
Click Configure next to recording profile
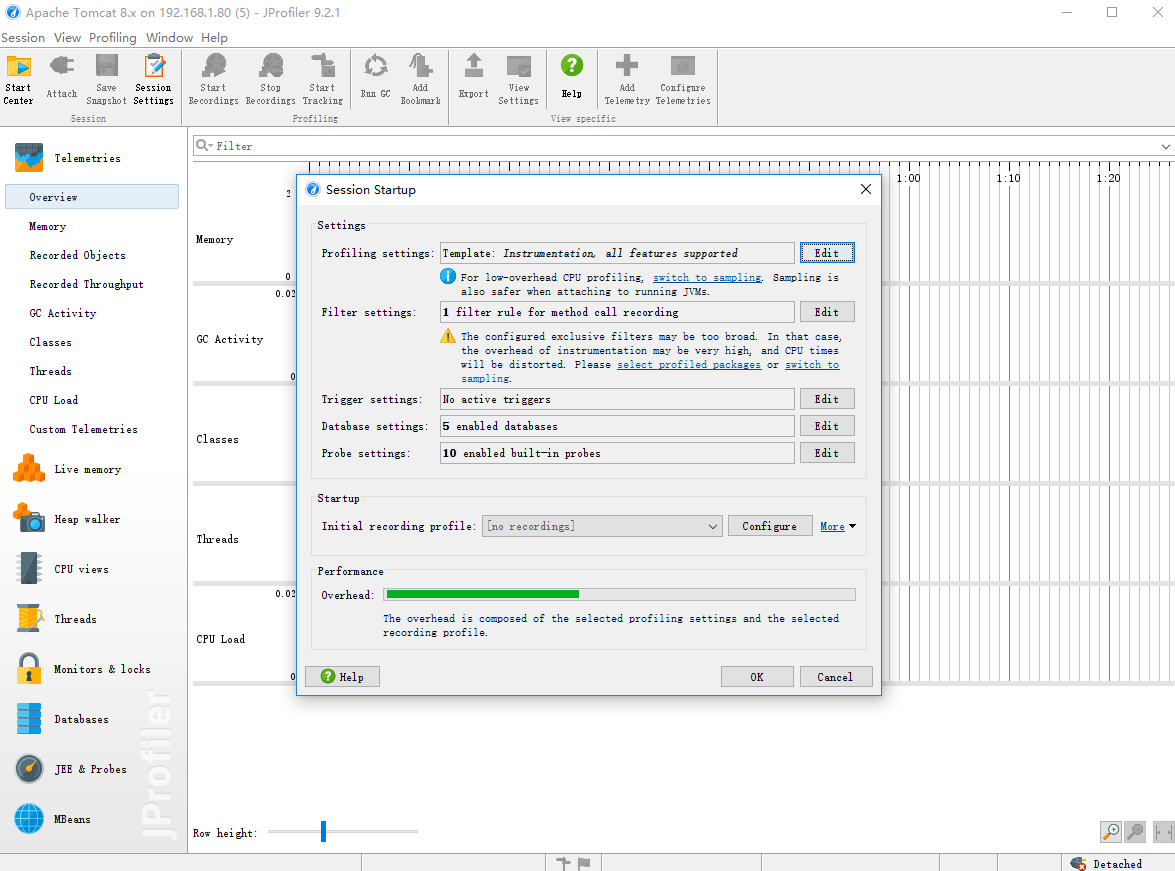tap(770, 526)
